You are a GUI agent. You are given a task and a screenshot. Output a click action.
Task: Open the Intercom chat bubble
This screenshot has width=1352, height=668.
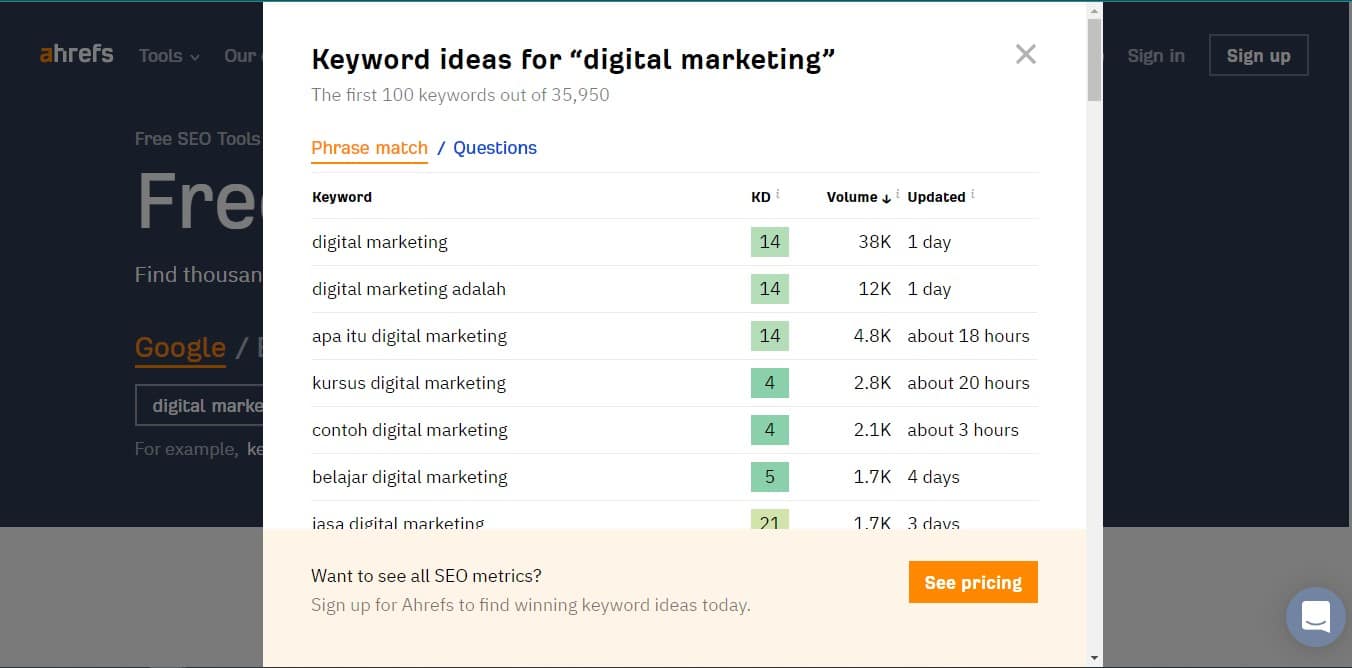click(x=1315, y=617)
